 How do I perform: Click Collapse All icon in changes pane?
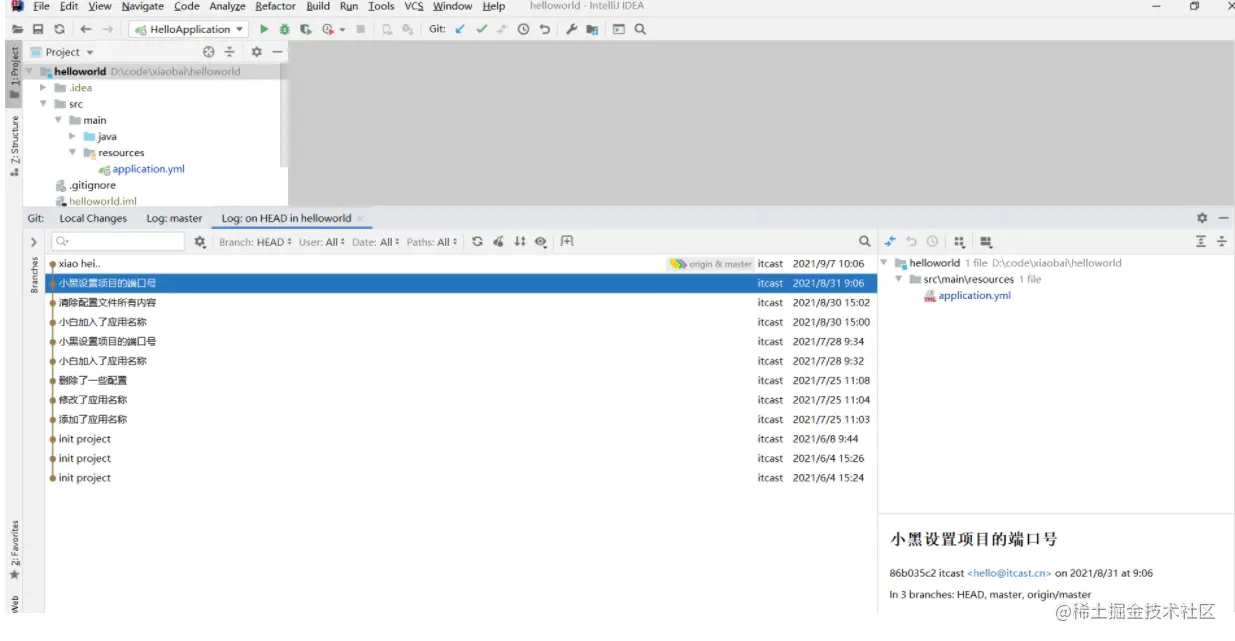click(x=1222, y=242)
